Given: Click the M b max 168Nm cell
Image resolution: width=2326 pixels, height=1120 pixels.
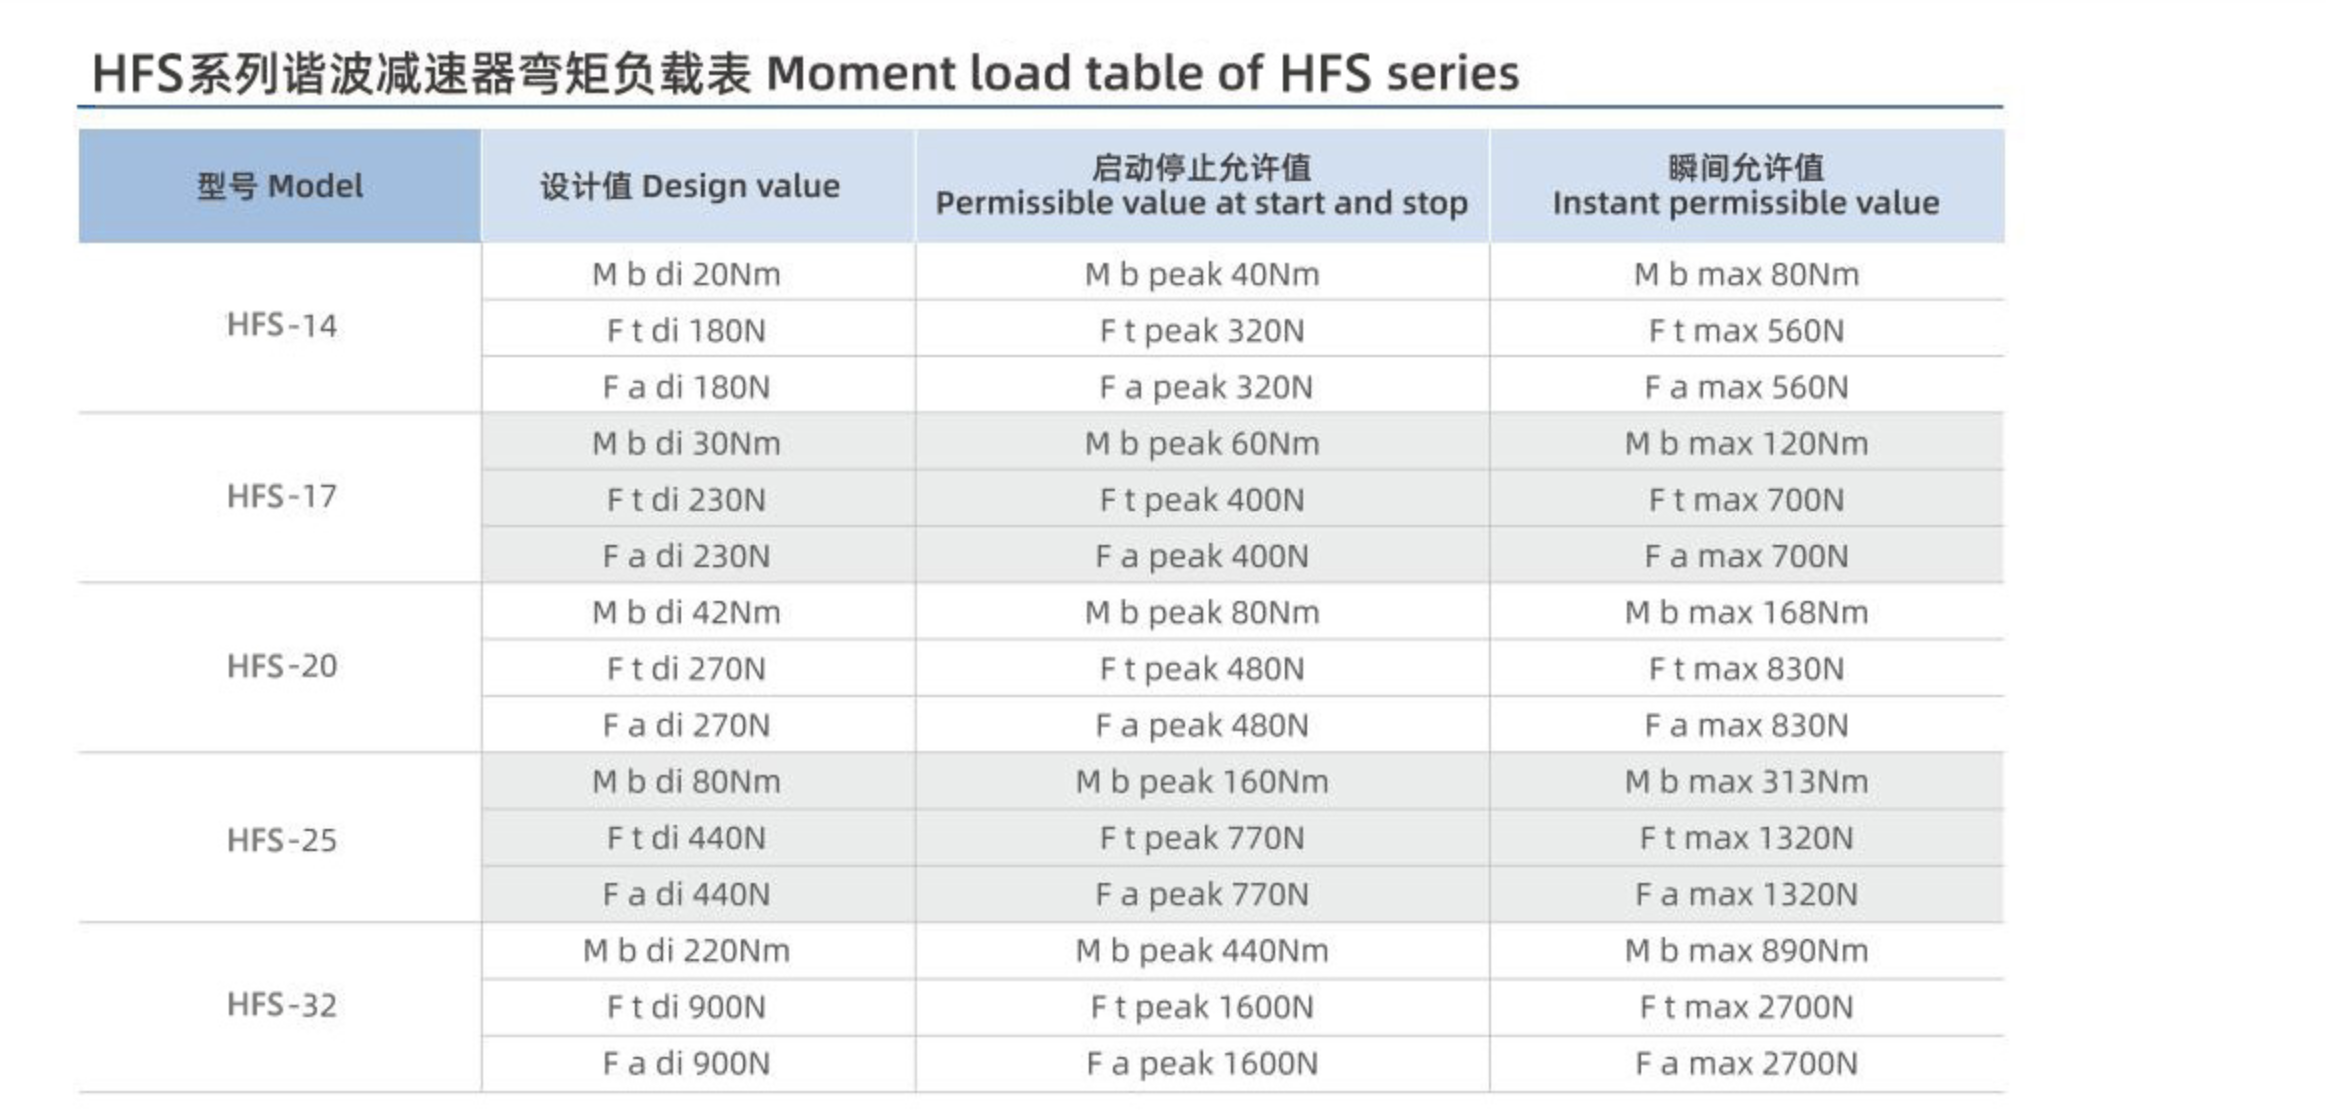Looking at the screenshot, I should pos(1745,612).
